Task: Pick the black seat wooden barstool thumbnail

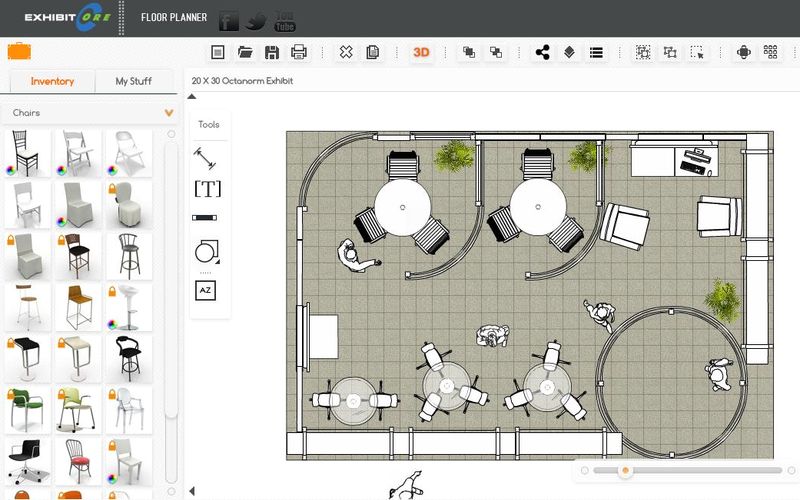Action: pos(78,256)
